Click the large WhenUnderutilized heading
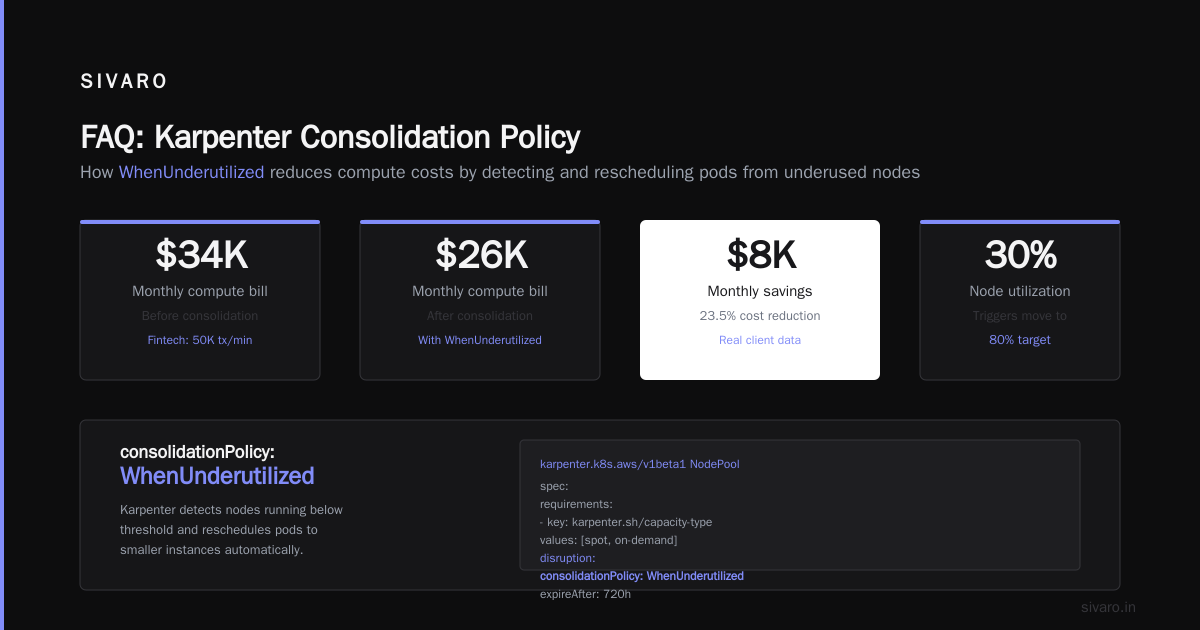This screenshot has height=630, width=1200. click(x=217, y=476)
